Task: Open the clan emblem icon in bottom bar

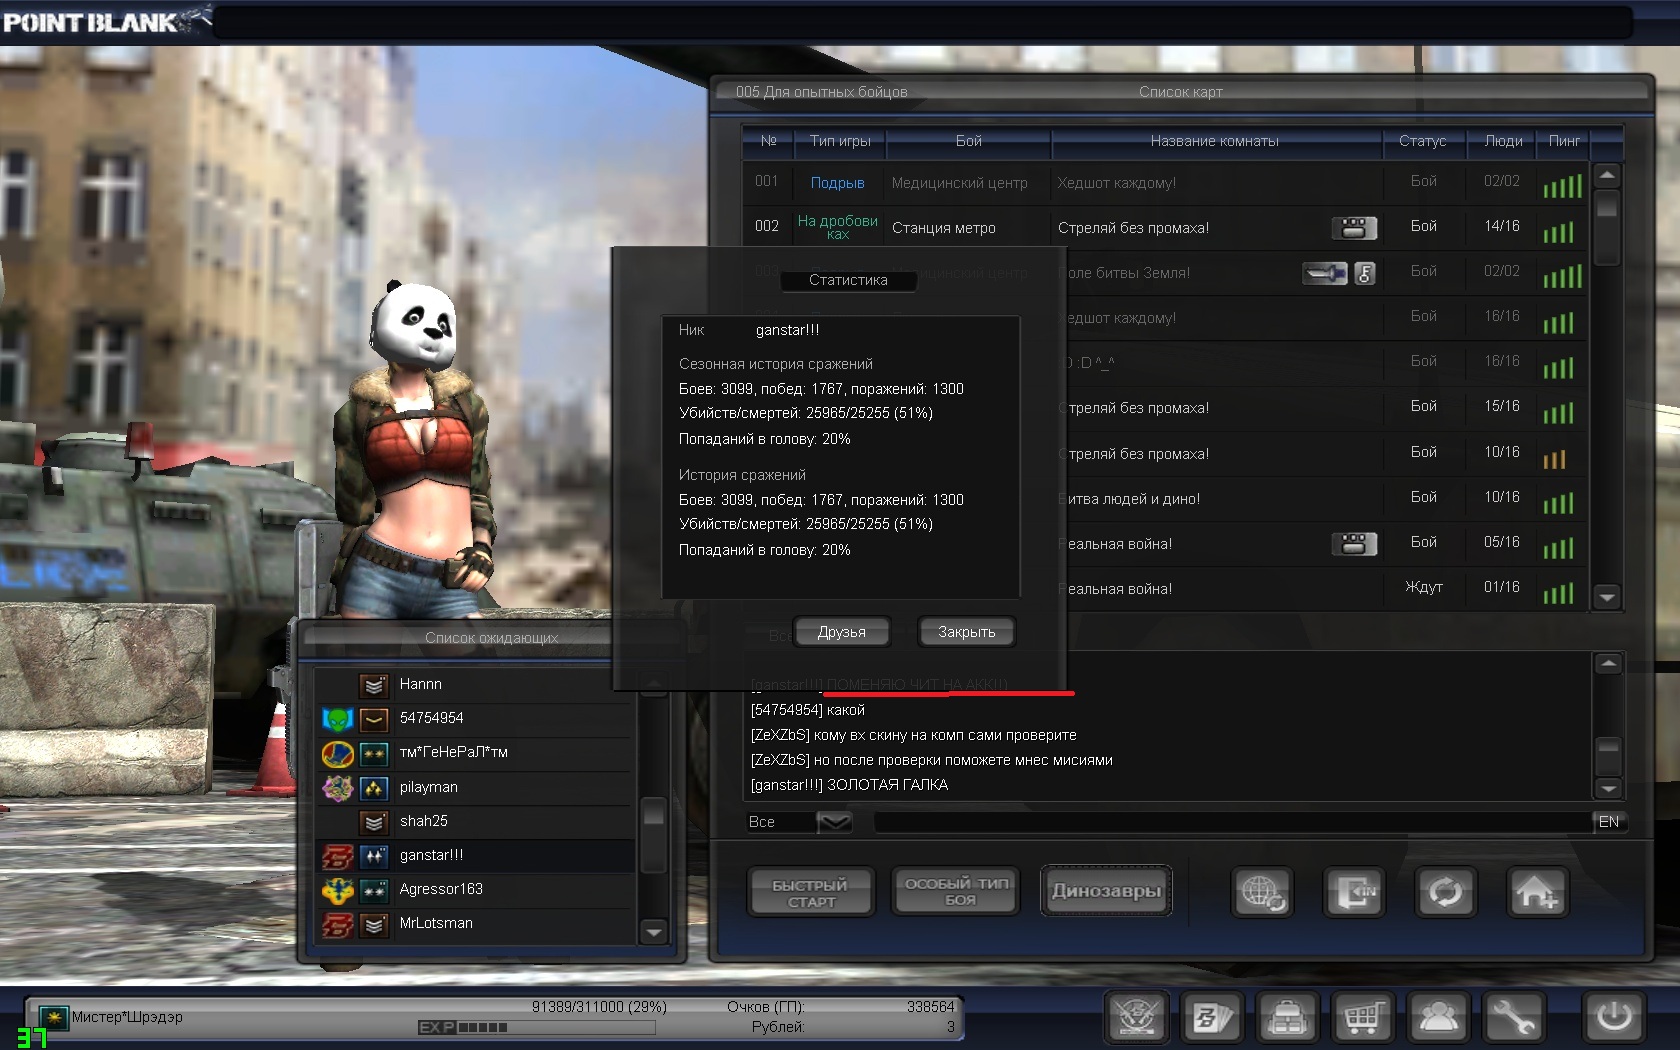Action: [1137, 1018]
